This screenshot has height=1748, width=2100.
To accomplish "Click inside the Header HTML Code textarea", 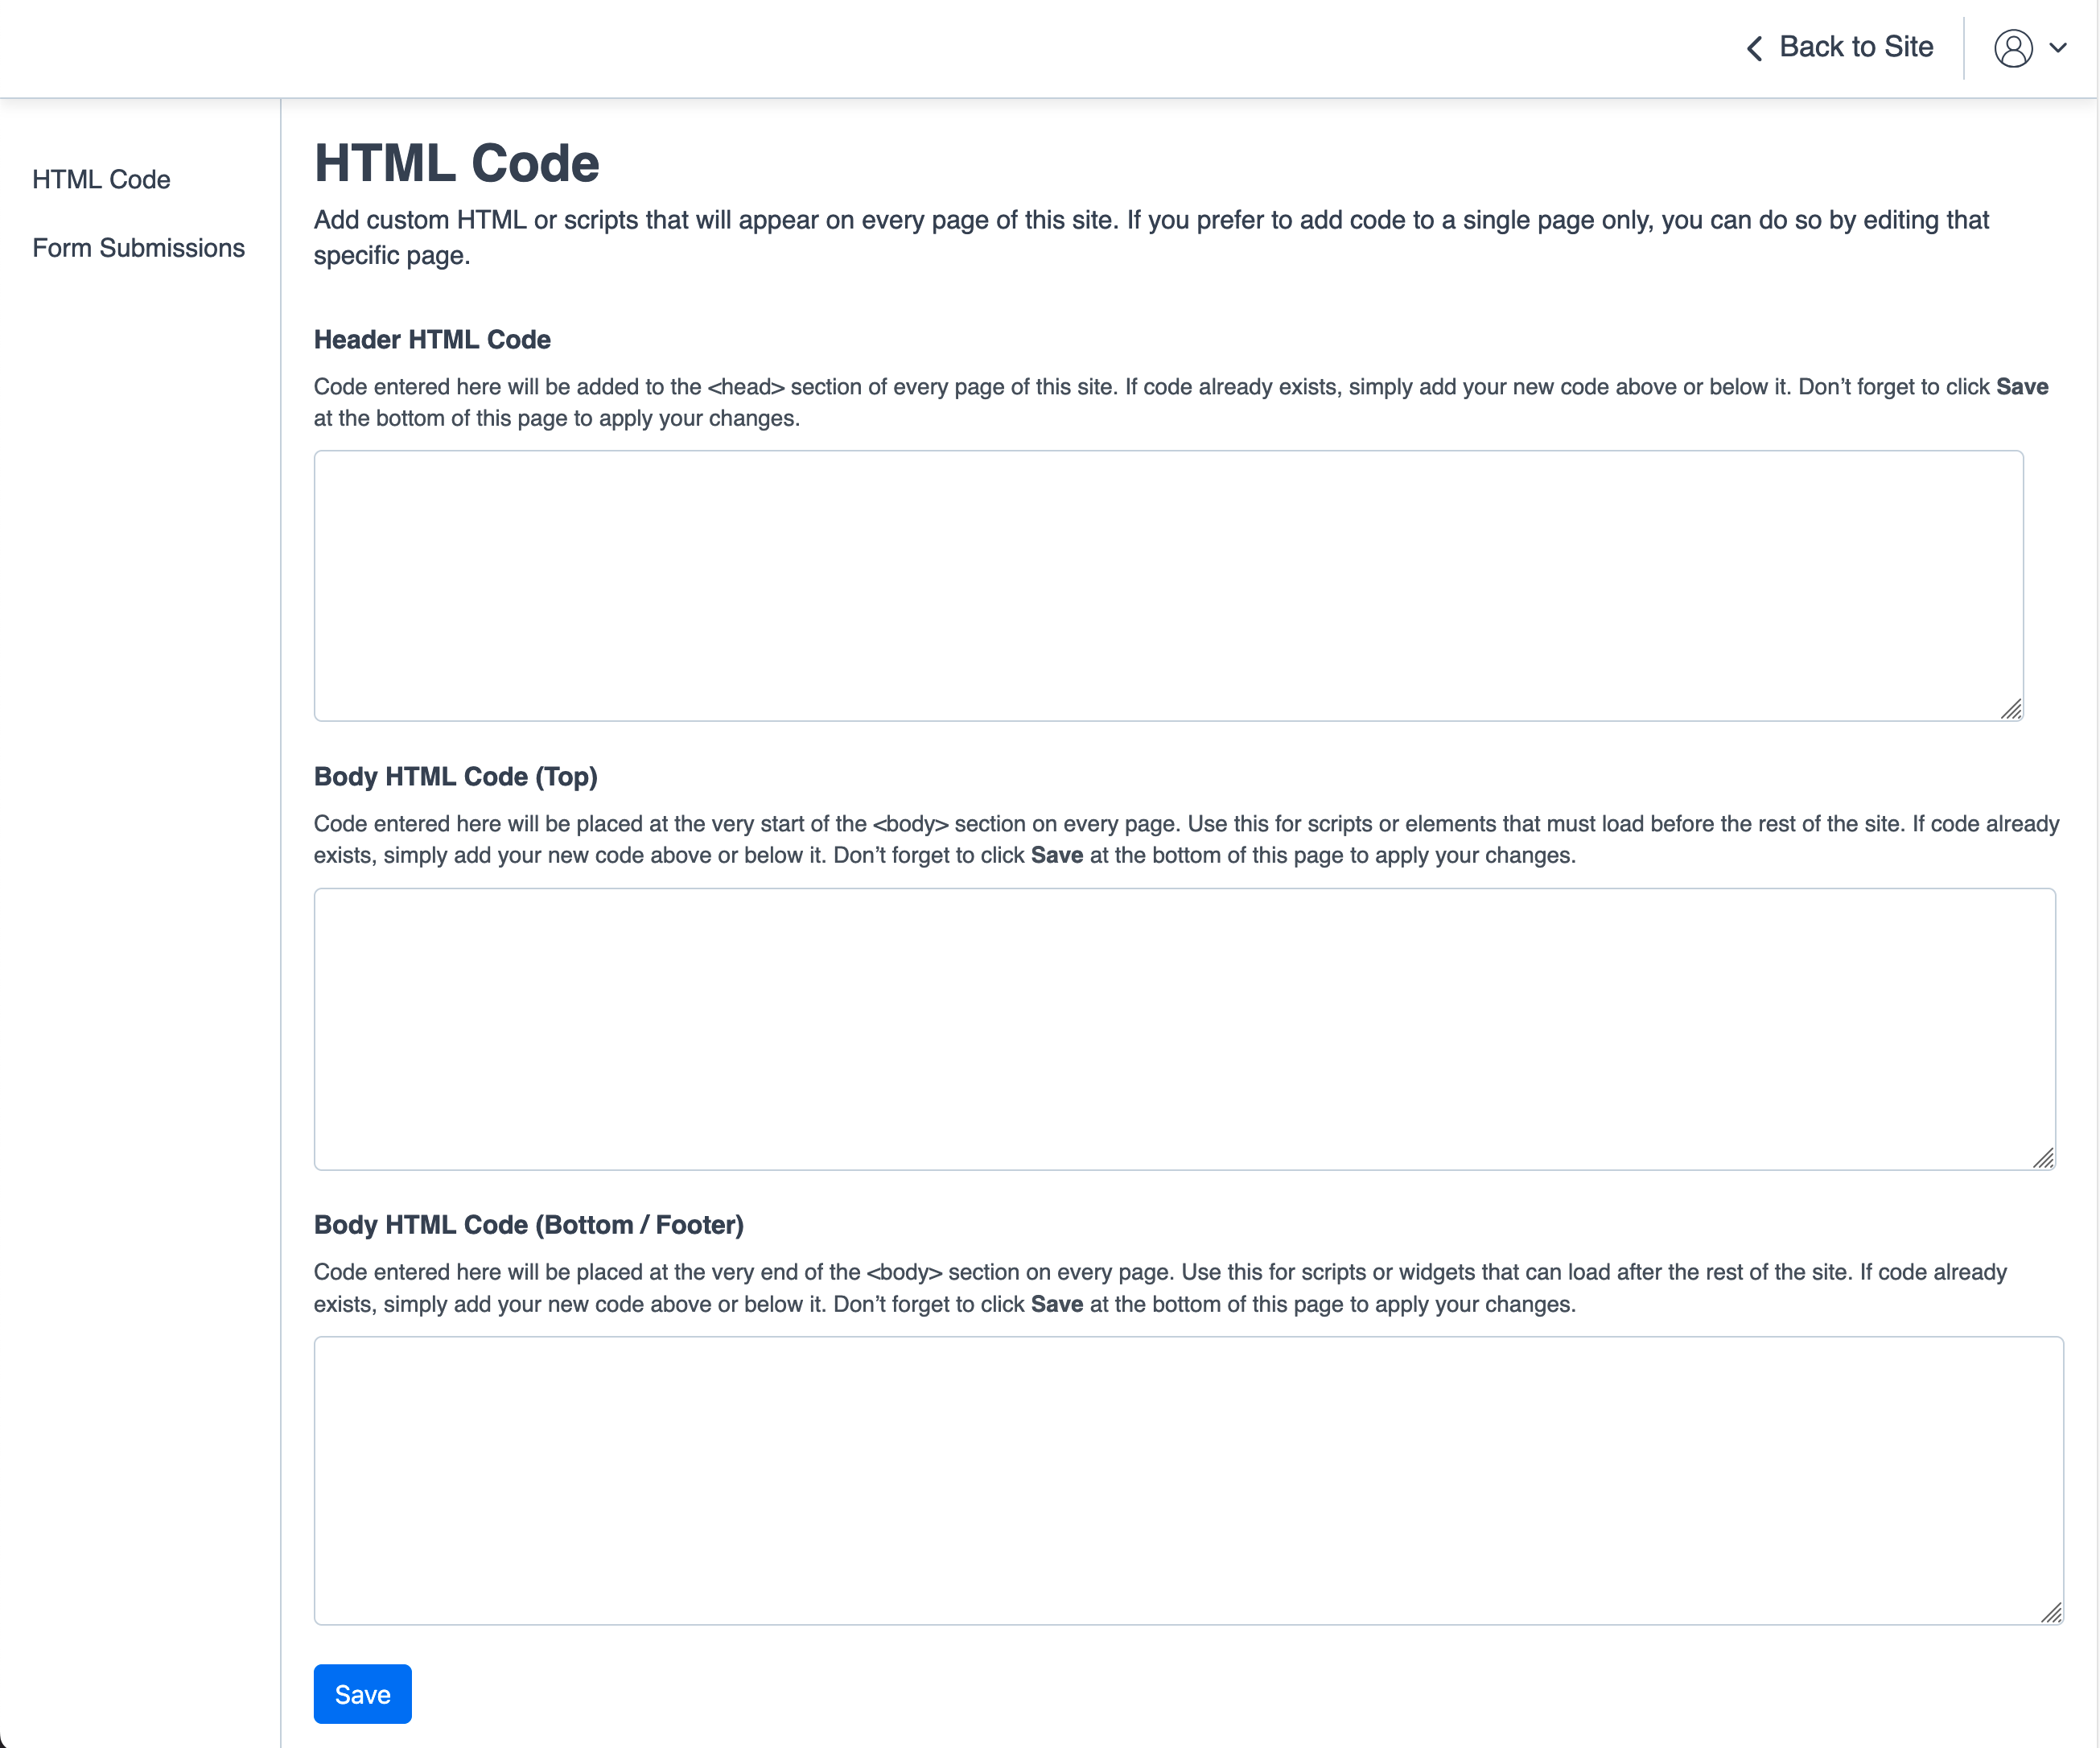I will pos(1168,585).
